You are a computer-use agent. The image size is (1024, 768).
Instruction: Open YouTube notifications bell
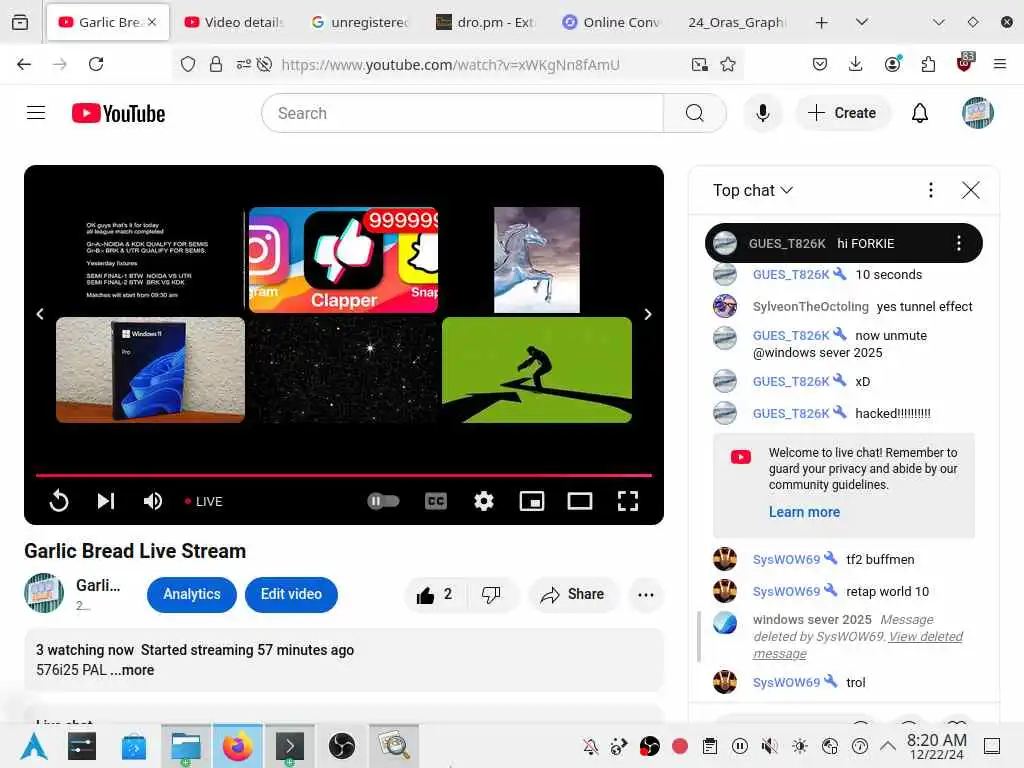point(920,113)
